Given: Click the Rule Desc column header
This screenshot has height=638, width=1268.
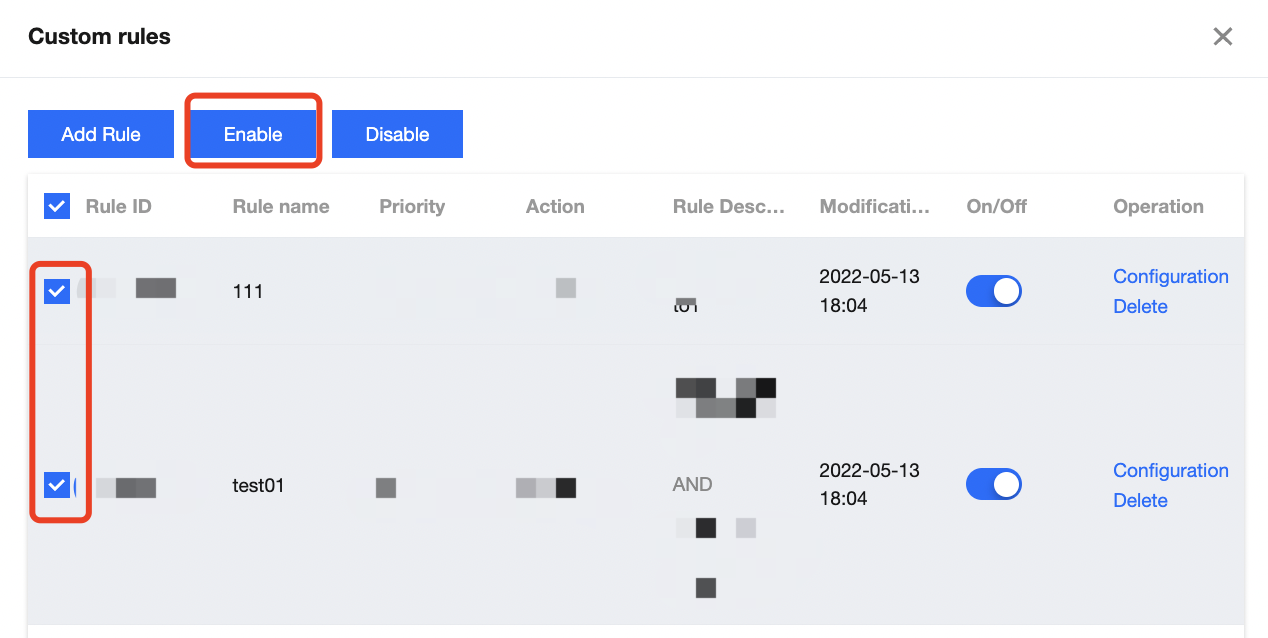Looking at the screenshot, I should click(x=729, y=207).
